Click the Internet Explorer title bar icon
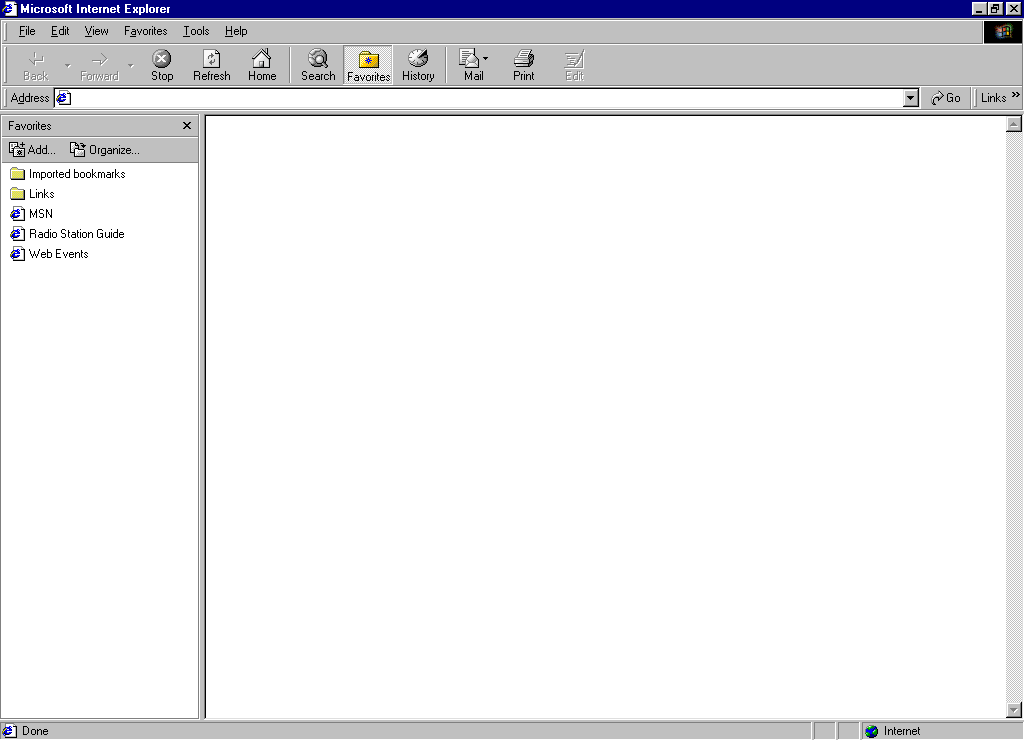Screen dimensions: 1024x740 point(9,8)
